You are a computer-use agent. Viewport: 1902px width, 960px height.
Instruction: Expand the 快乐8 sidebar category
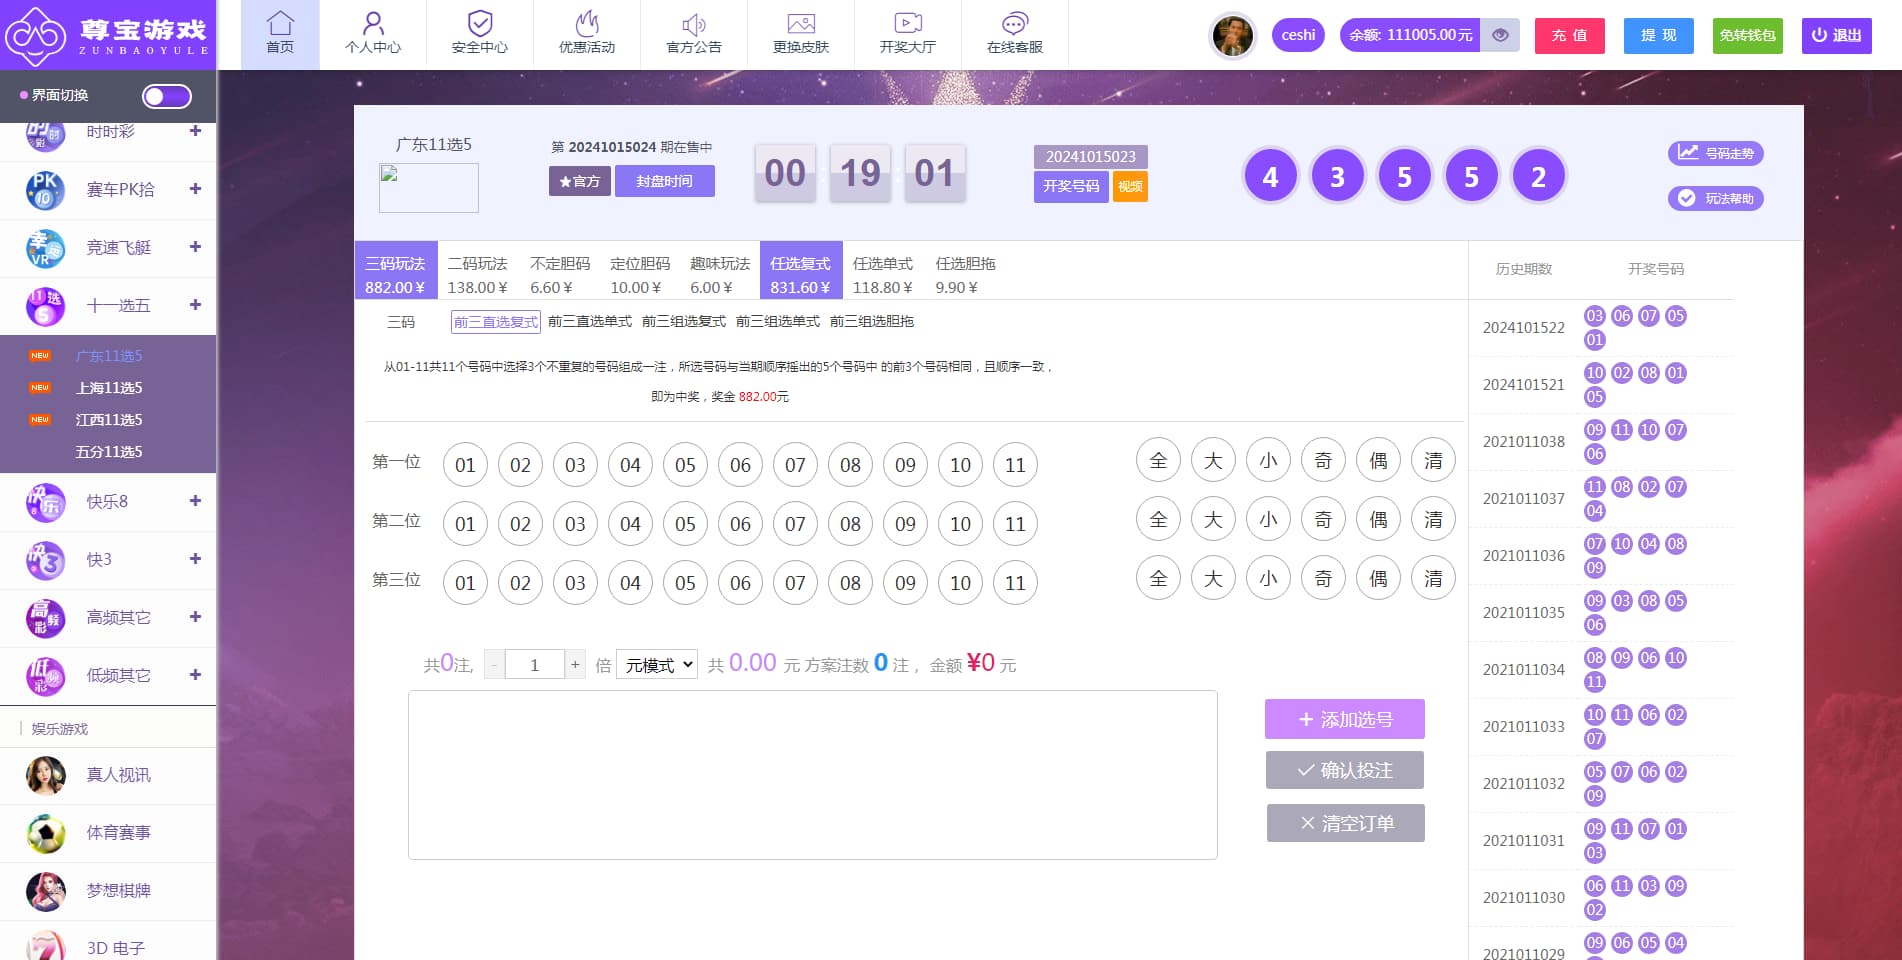195,501
